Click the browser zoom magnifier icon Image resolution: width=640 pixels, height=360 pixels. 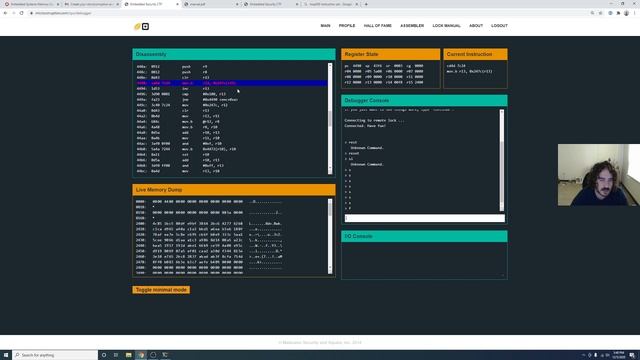pos(592,13)
